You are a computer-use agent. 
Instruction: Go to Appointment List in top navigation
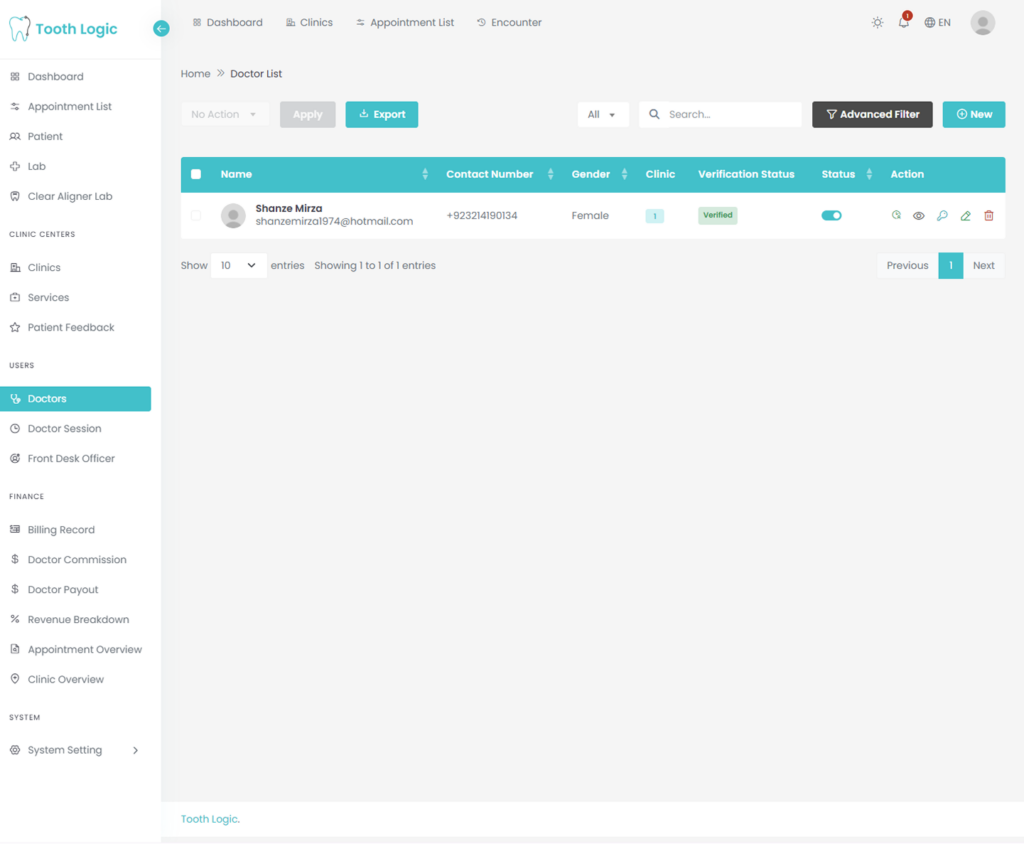coord(405,23)
